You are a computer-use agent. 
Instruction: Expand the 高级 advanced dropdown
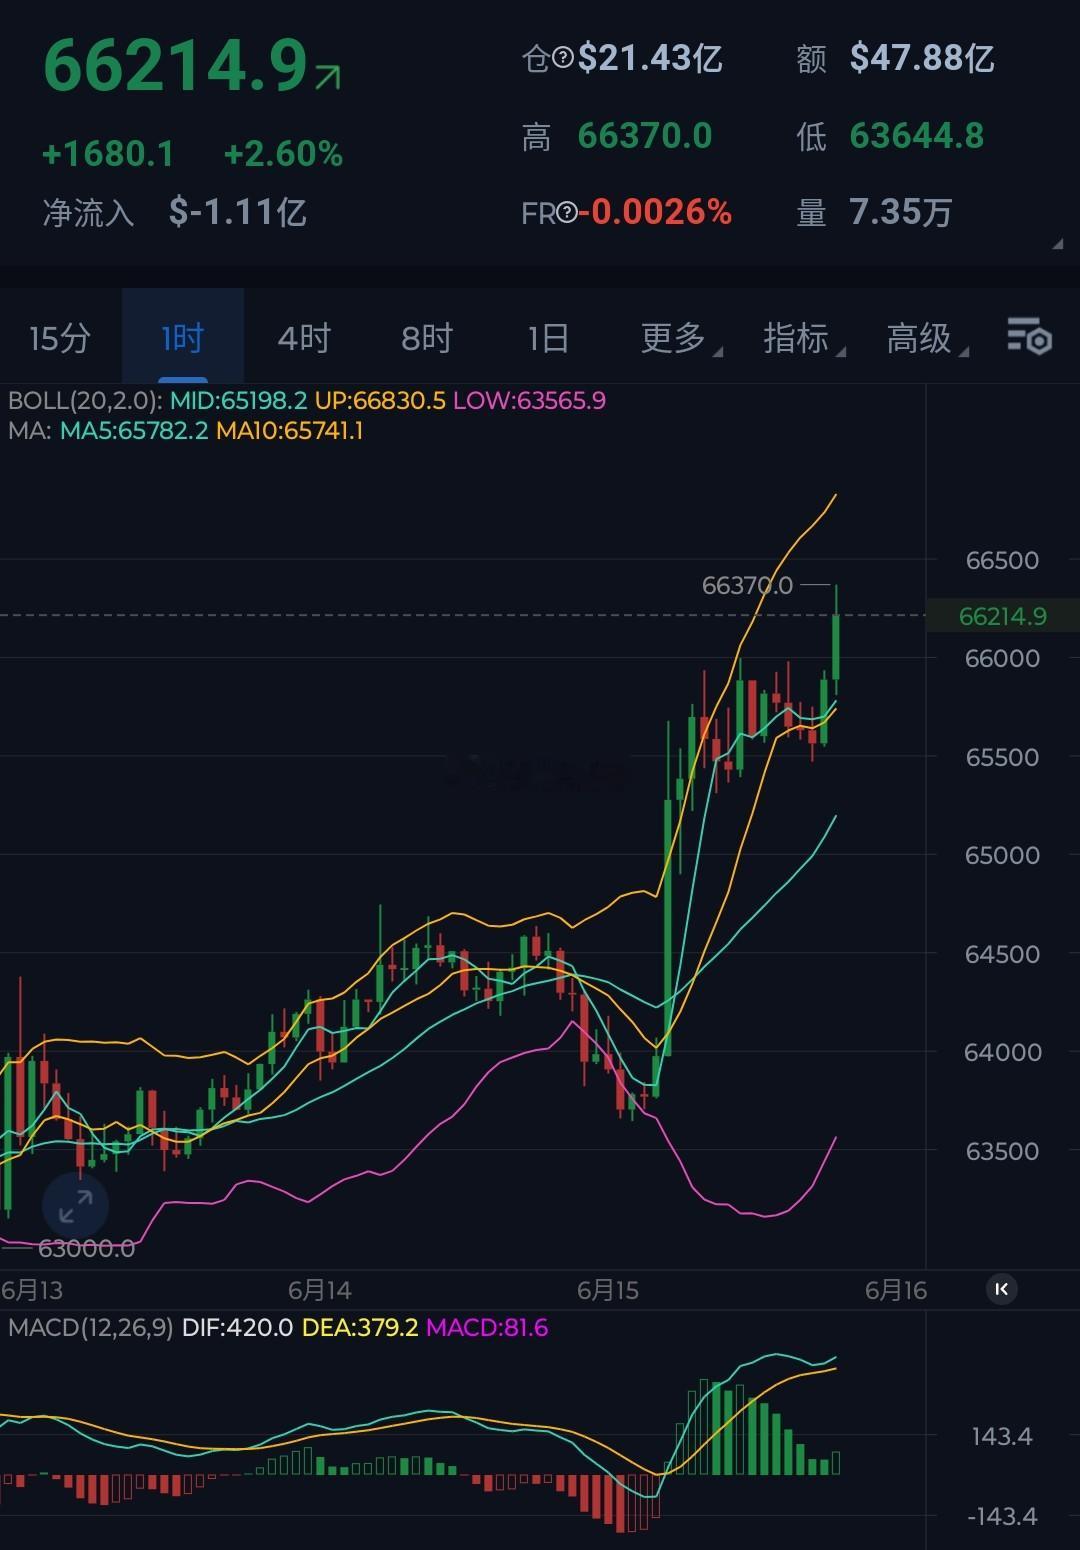pos(927,338)
